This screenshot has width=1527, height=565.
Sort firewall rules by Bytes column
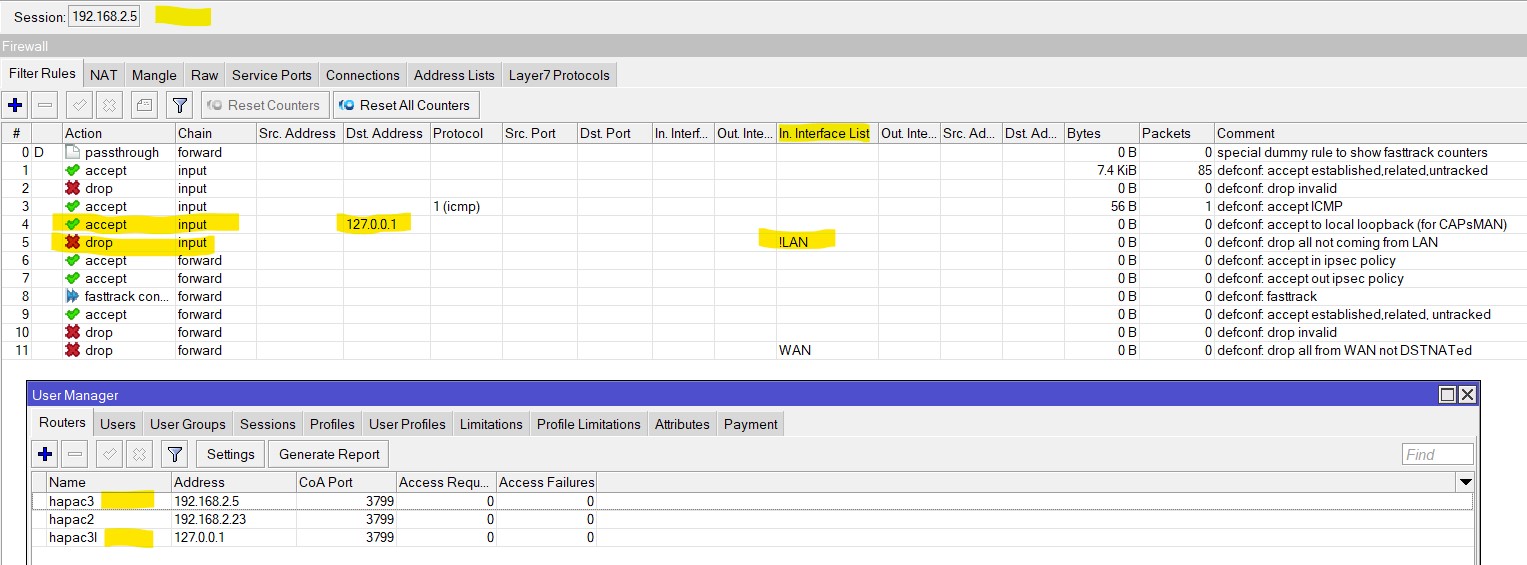point(1101,133)
